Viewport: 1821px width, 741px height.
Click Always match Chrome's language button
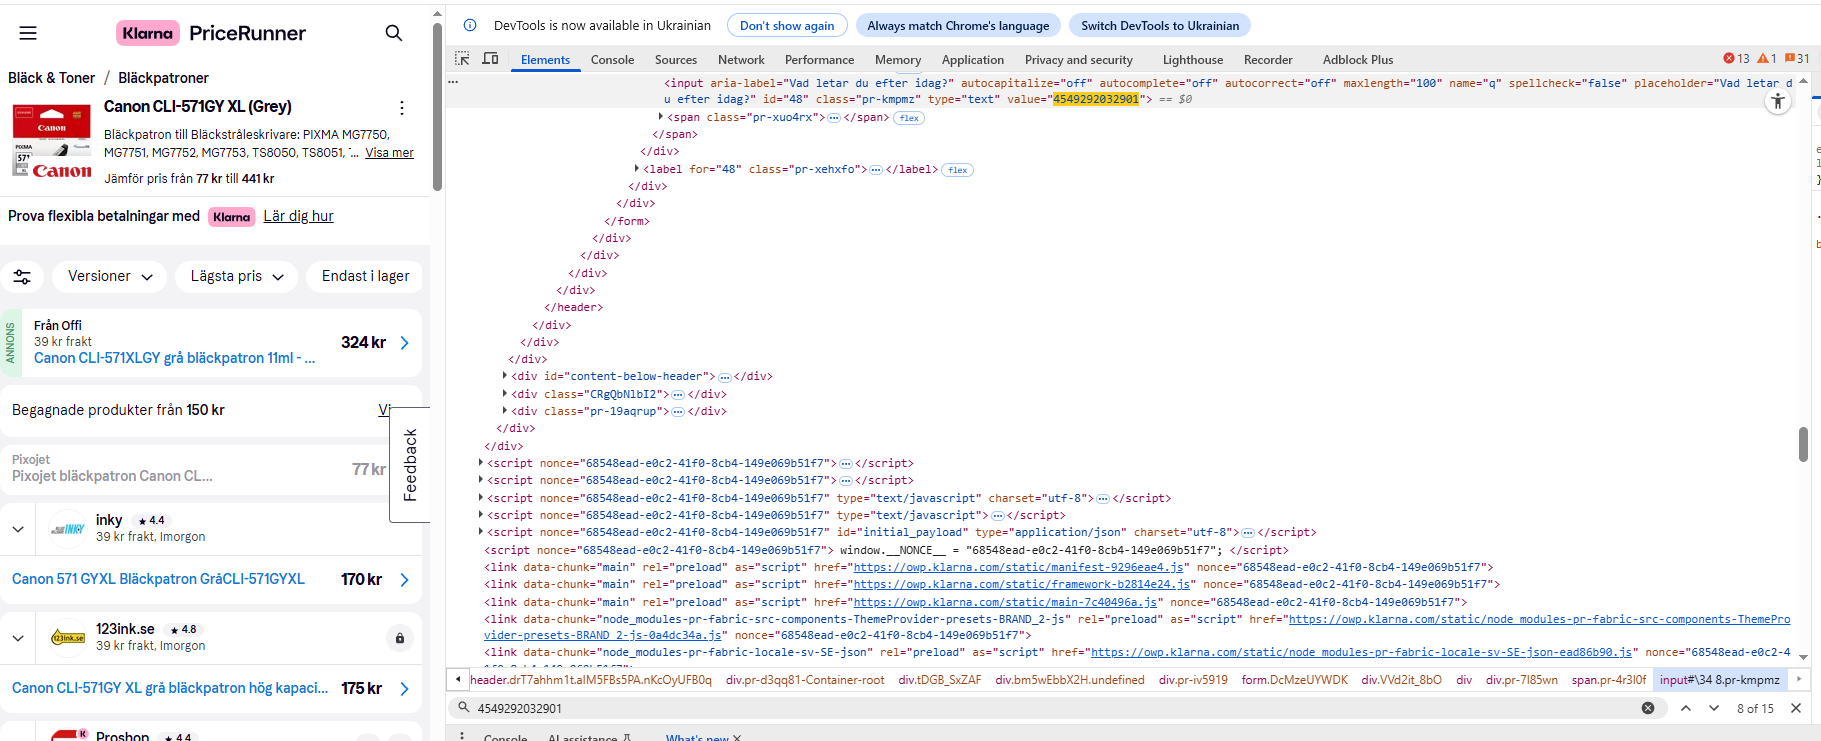tap(958, 26)
